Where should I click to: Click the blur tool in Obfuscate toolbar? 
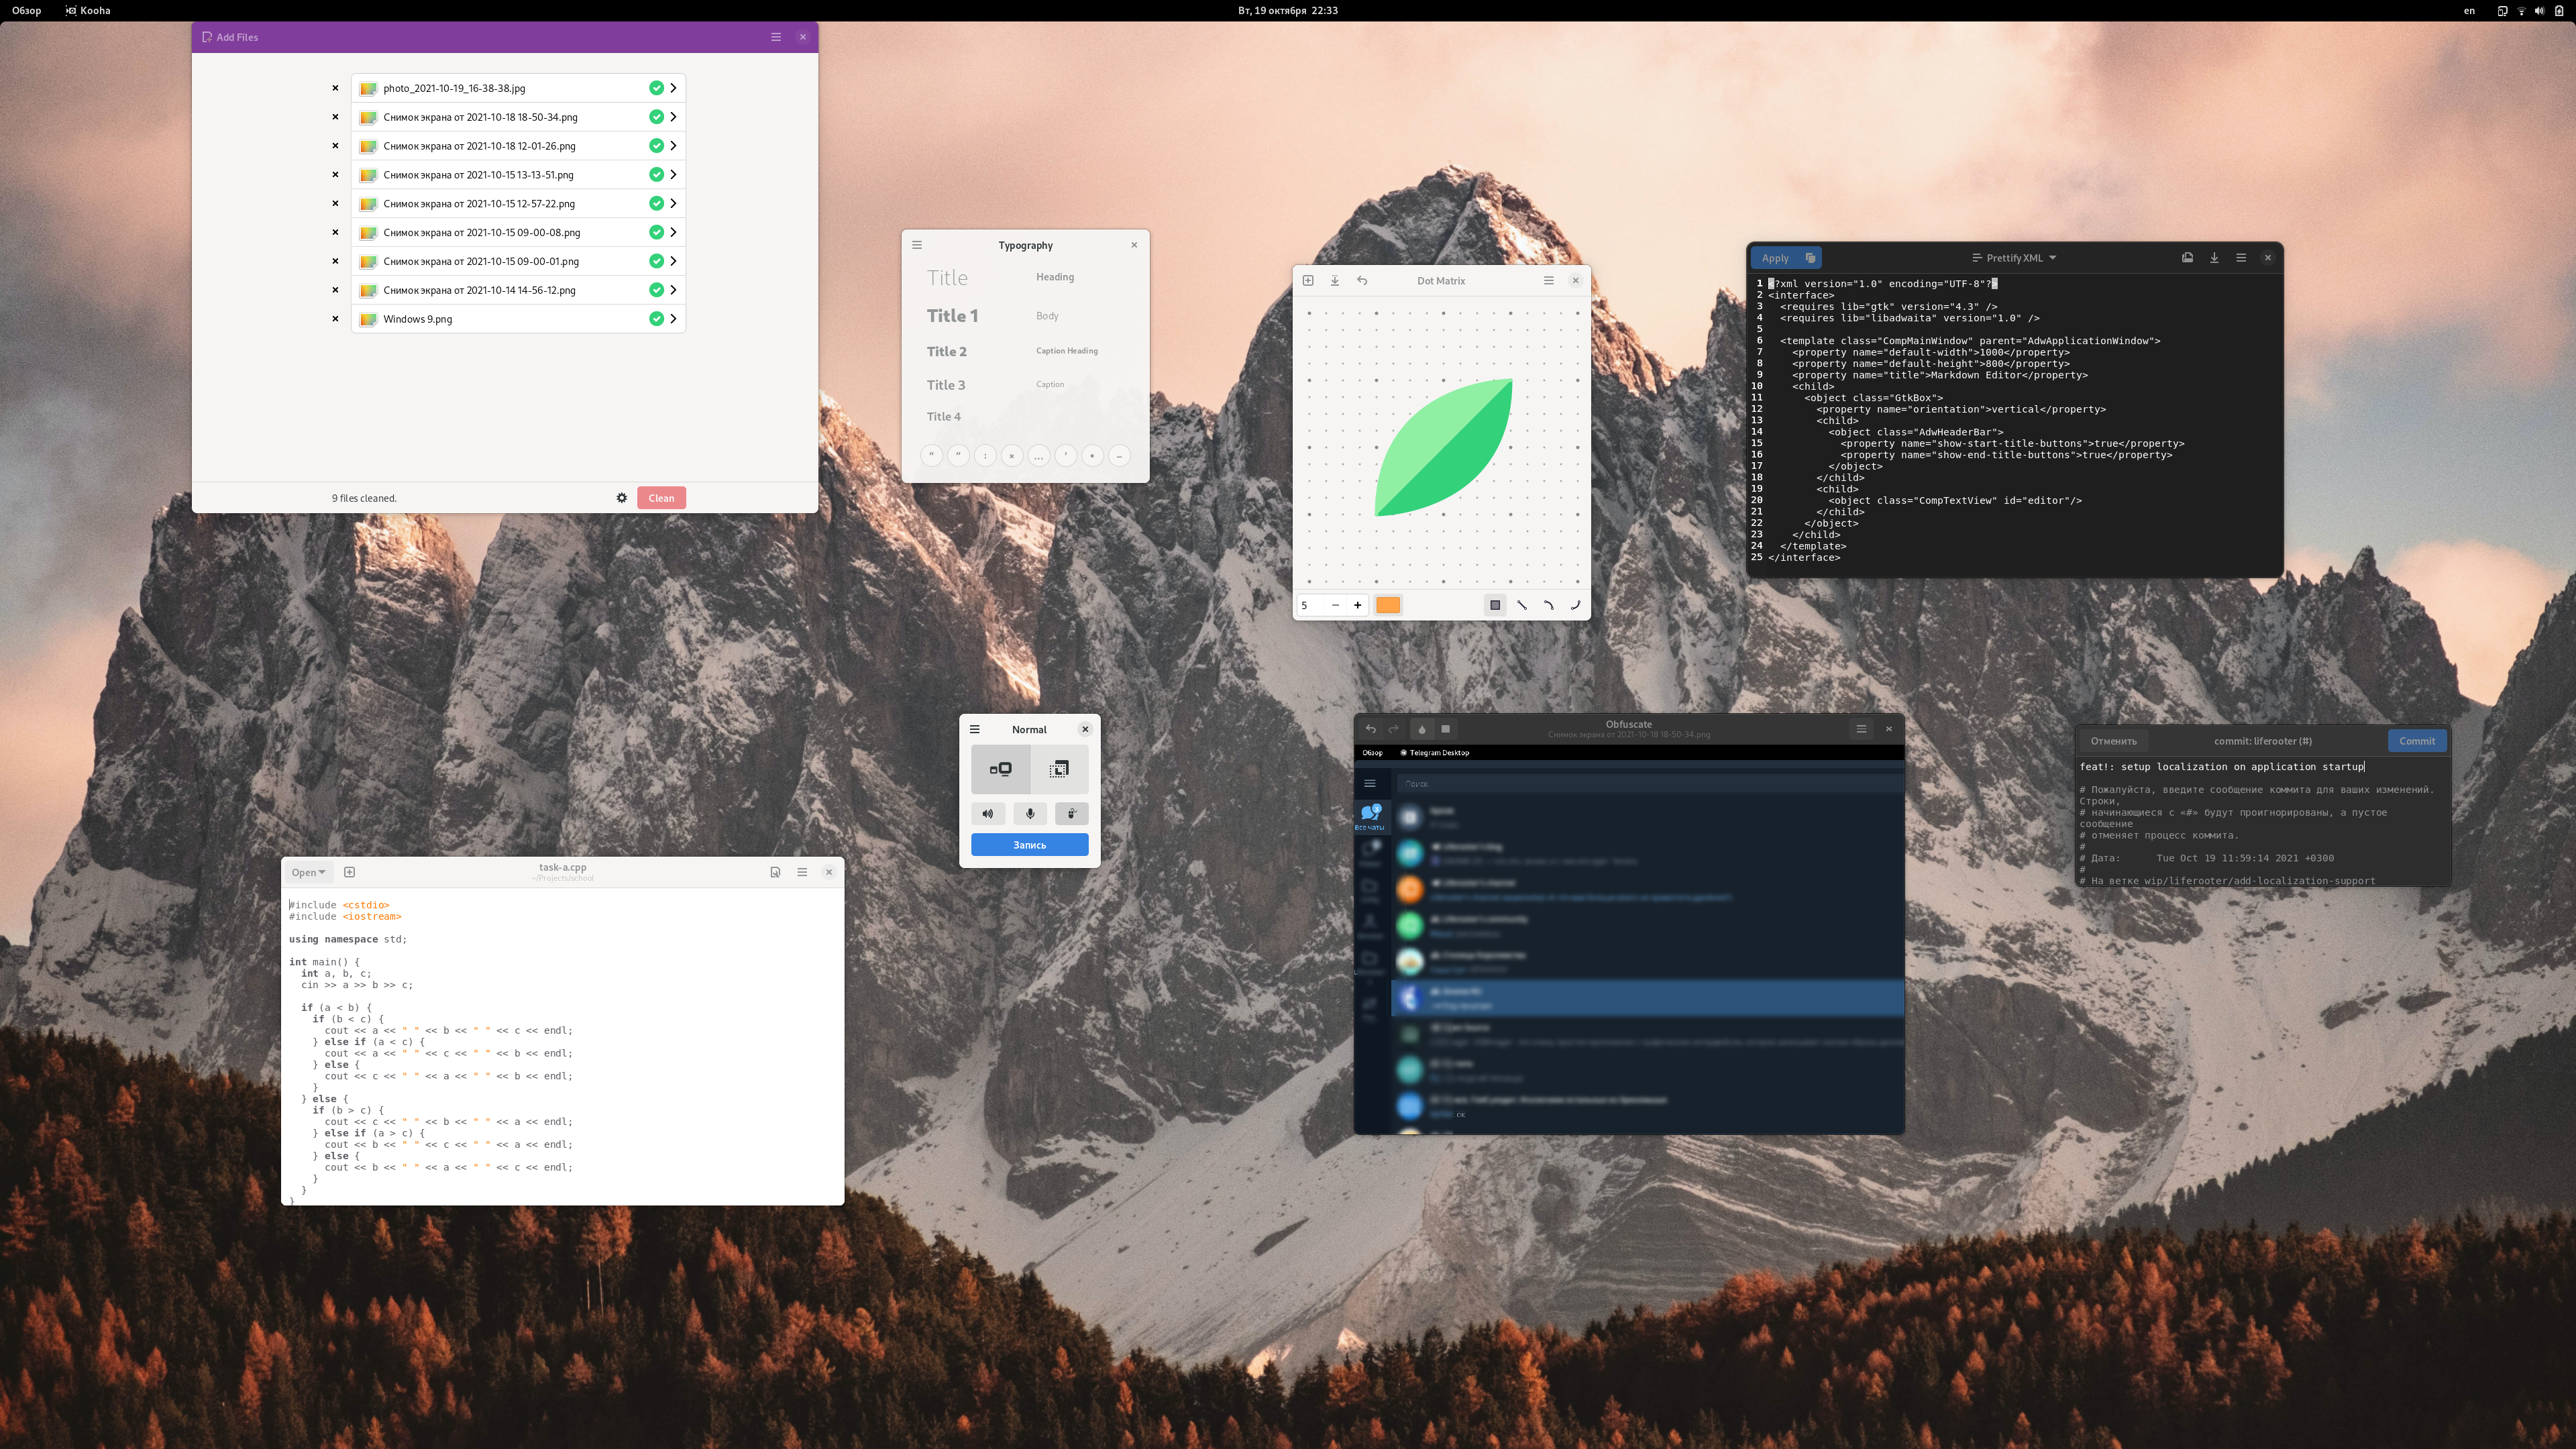(1422, 729)
